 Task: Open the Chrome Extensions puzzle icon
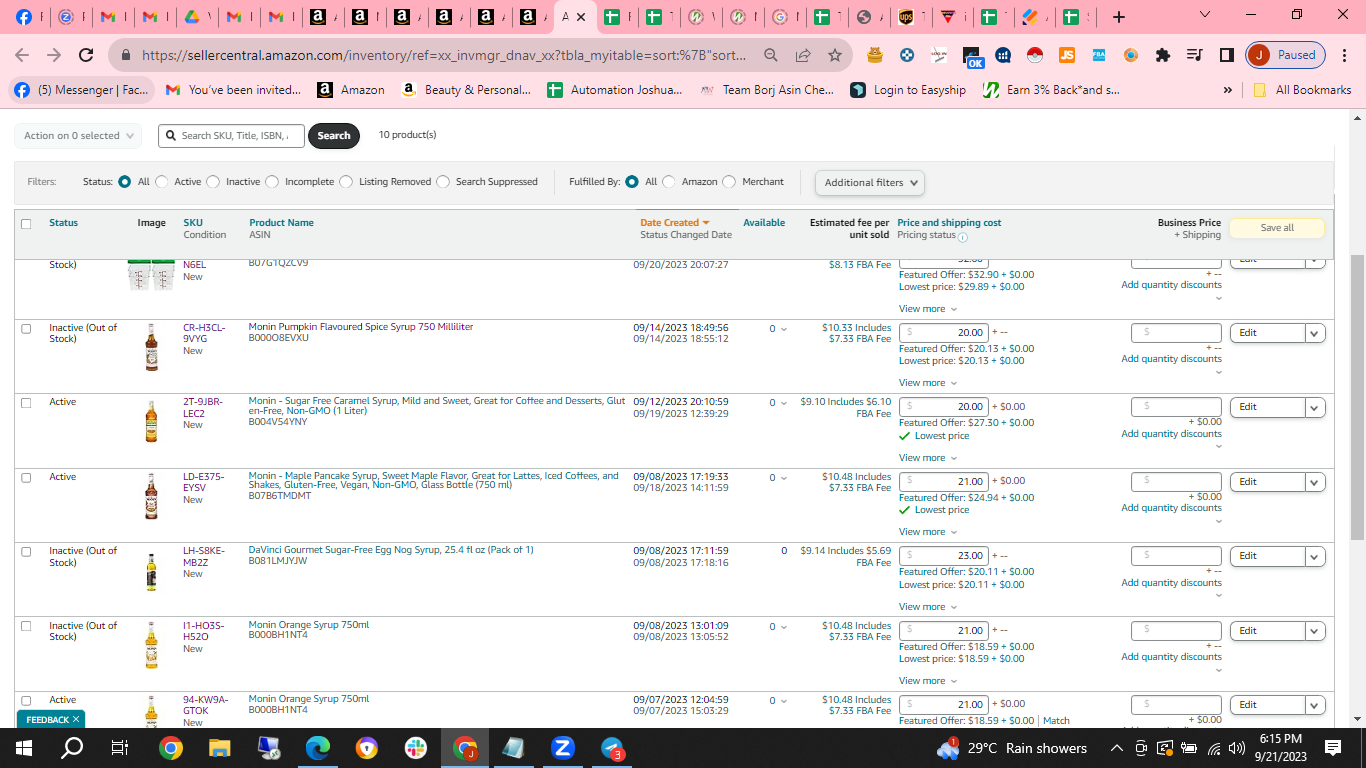(1162, 56)
